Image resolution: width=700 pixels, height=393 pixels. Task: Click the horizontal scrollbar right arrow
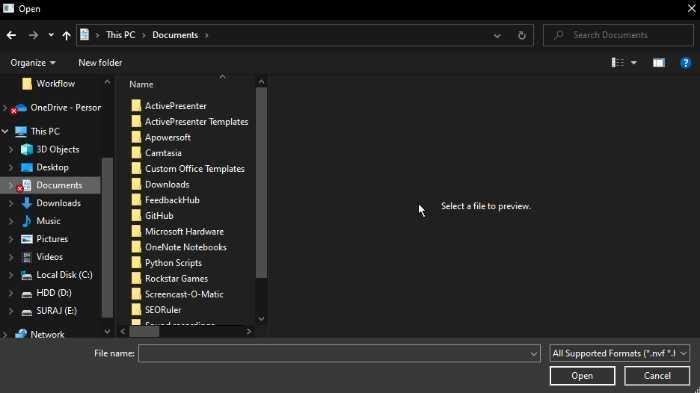(x=249, y=332)
